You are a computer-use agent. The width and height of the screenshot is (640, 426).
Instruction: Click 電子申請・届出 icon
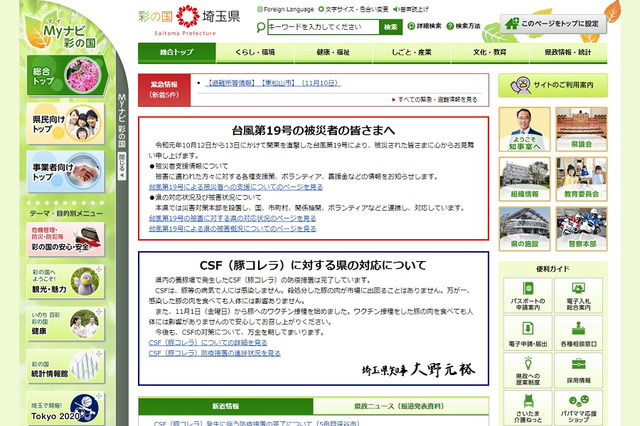pyautogui.click(x=528, y=333)
